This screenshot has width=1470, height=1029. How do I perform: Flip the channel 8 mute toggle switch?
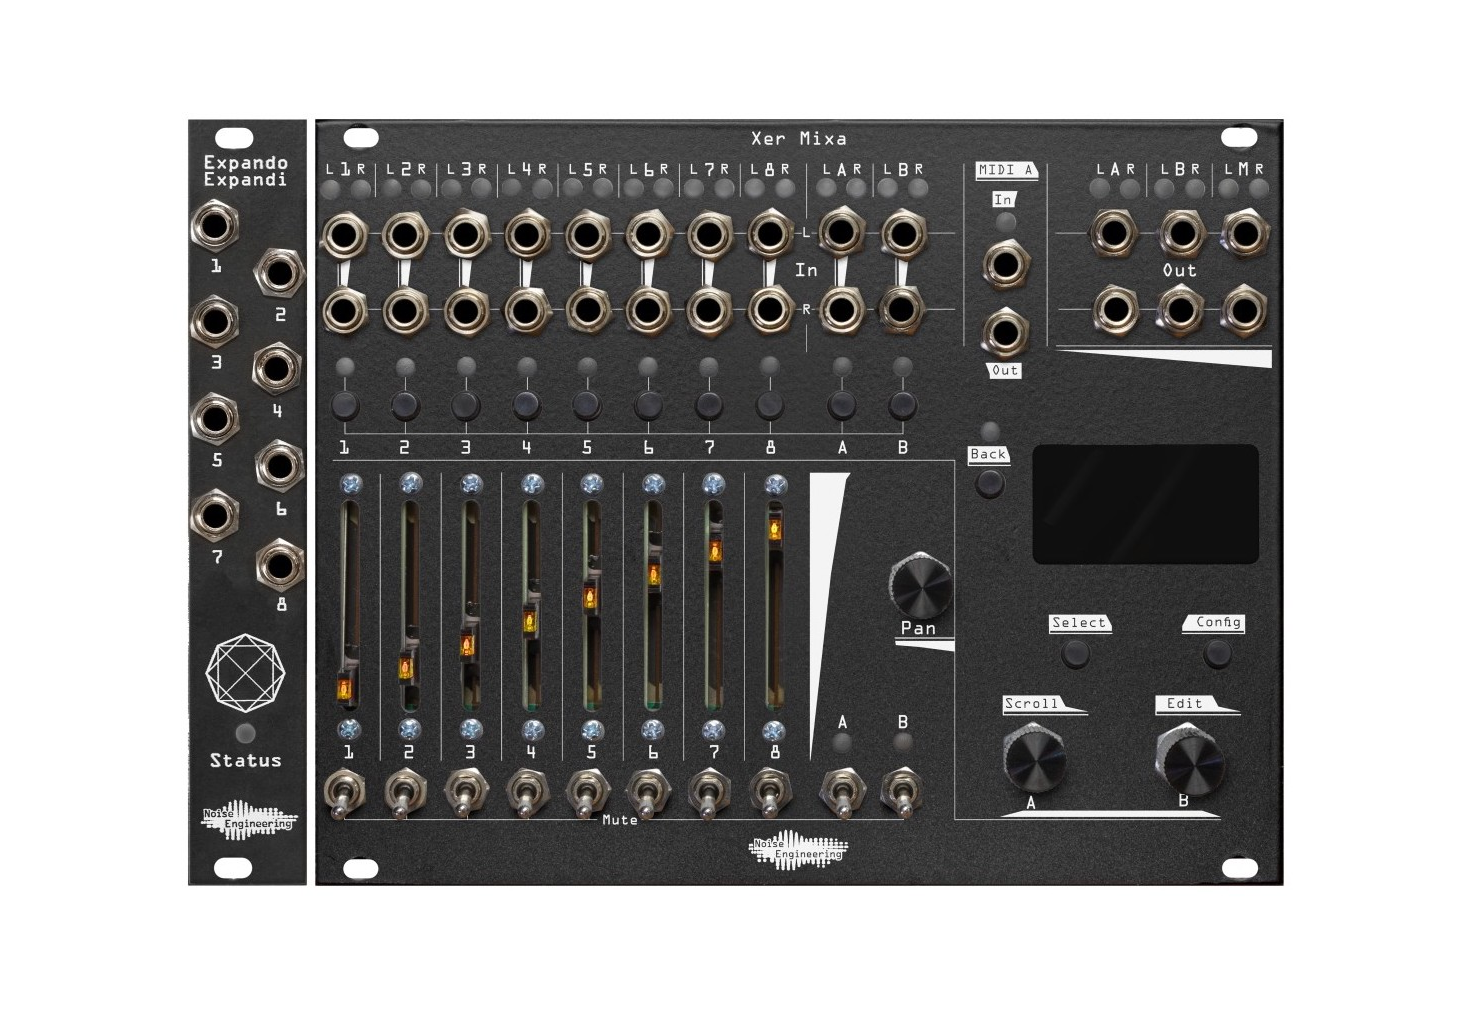click(769, 793)
